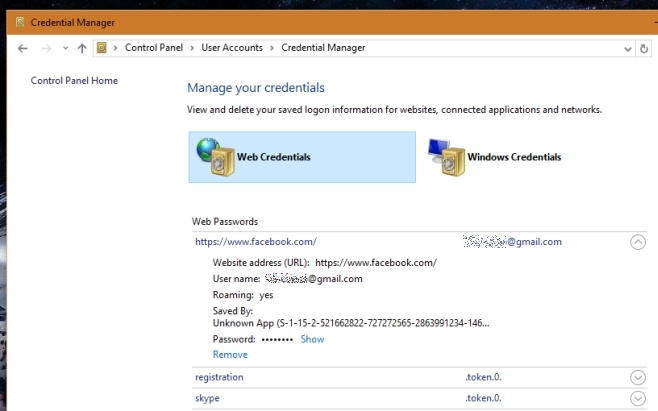The width and height of the screenshot is (658, 411).
Task: Expand the skype credential entry
Action: point(638,398)
